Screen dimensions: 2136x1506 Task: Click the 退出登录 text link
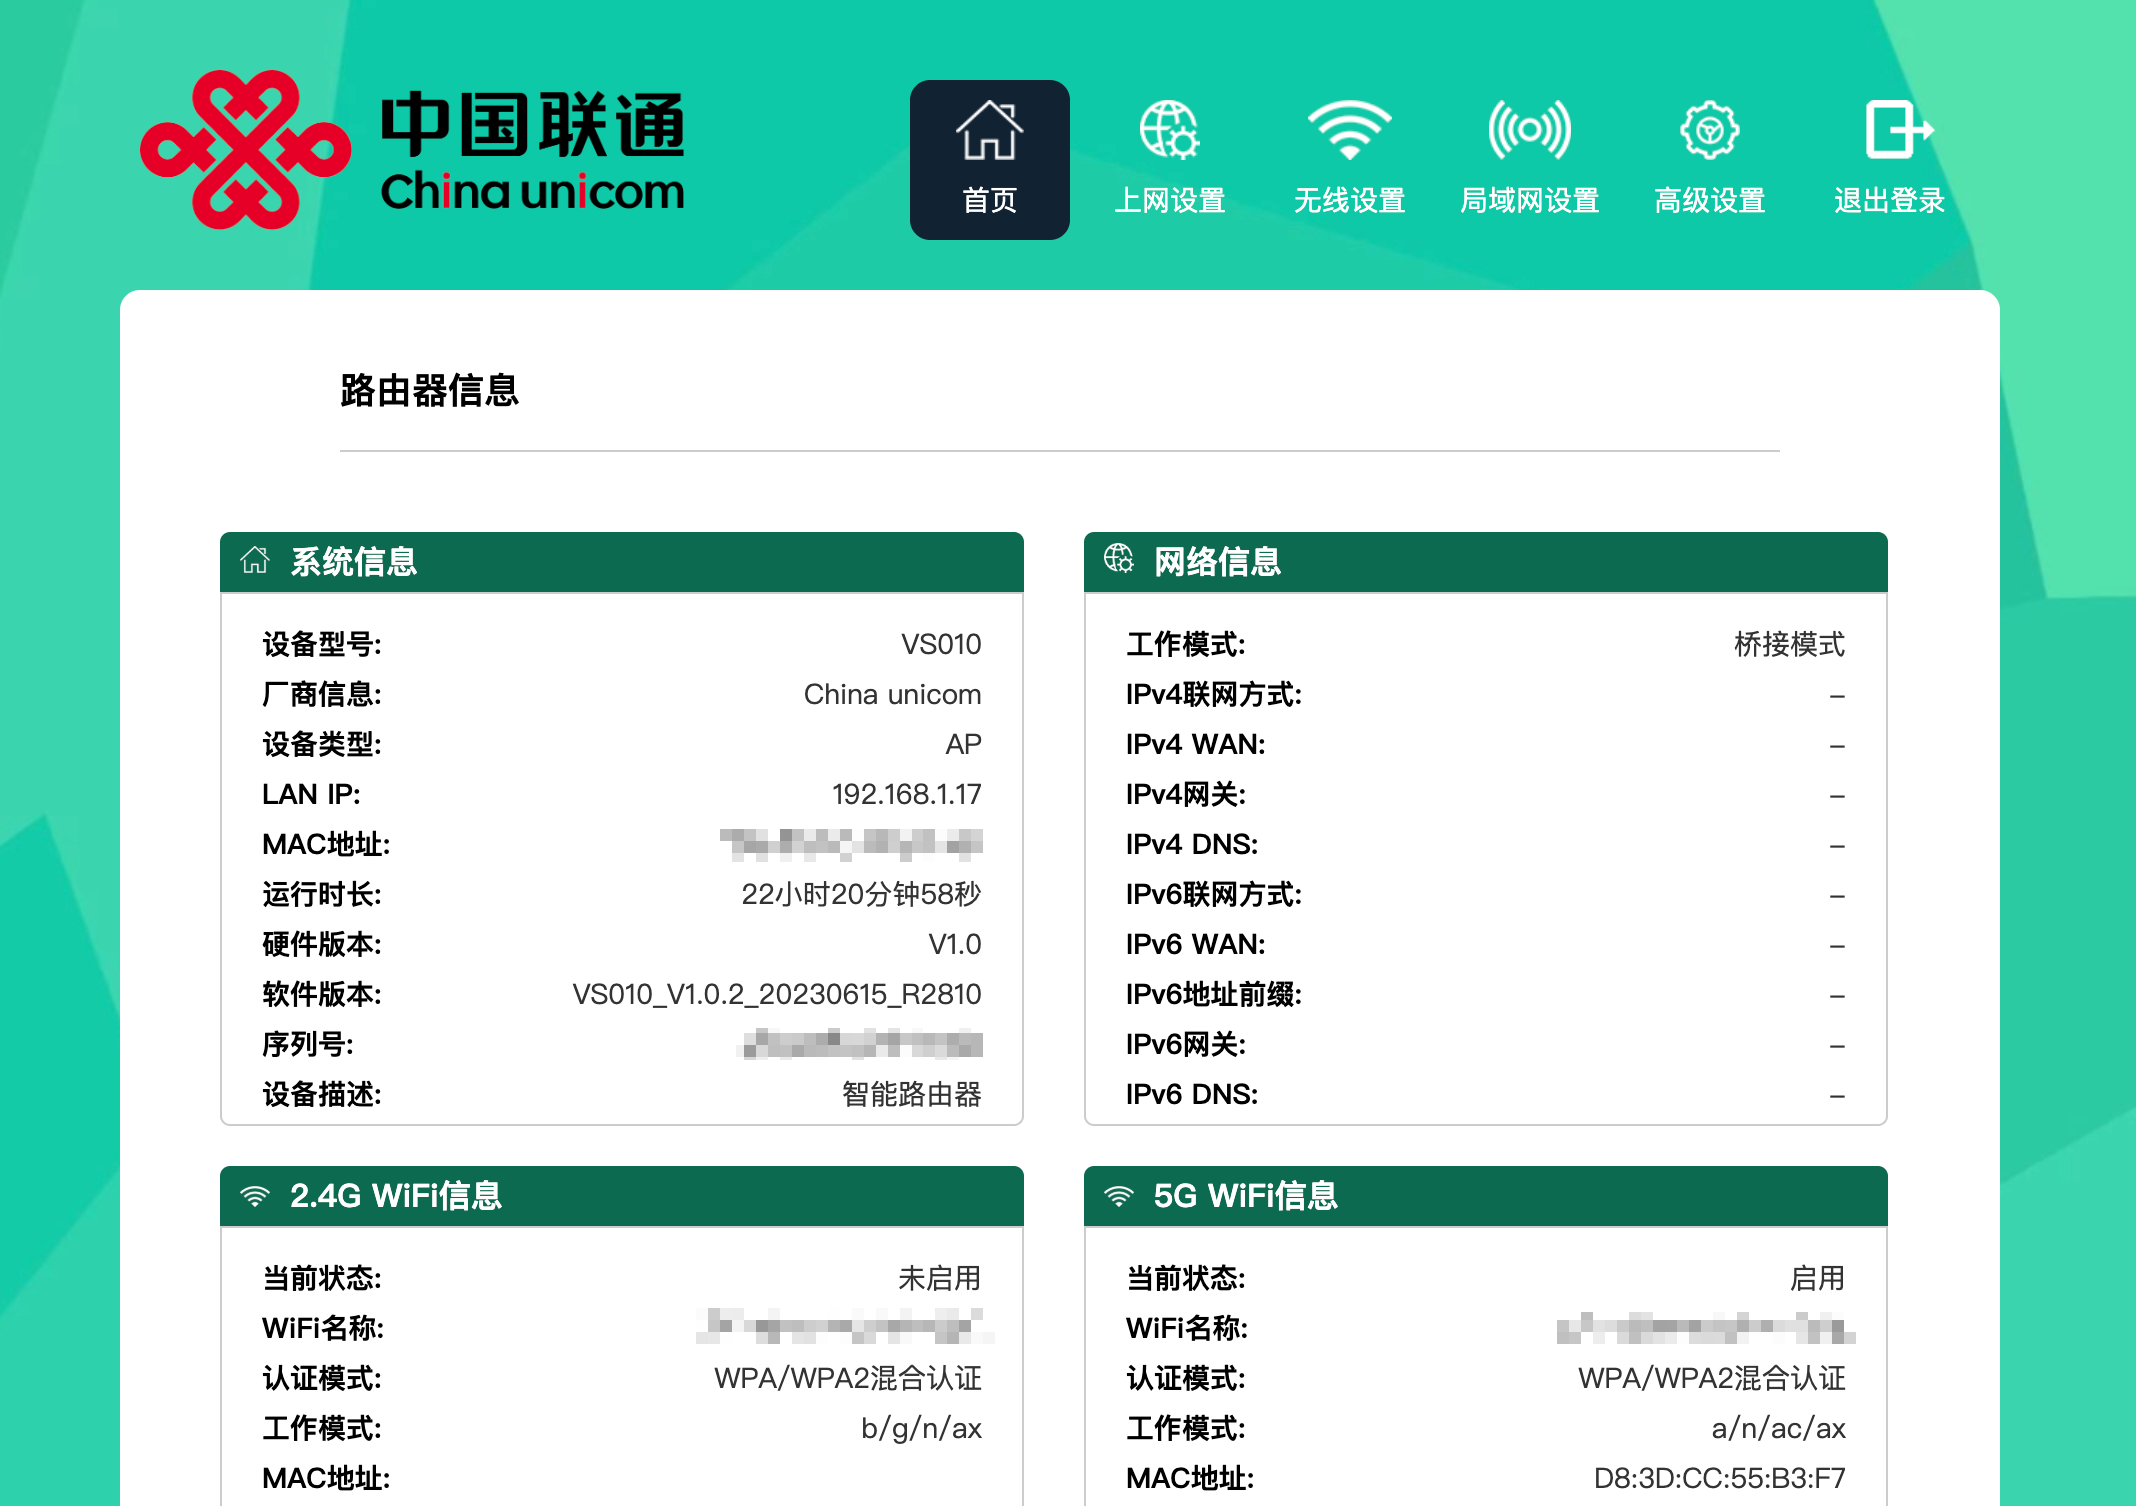click(1889, 200)
